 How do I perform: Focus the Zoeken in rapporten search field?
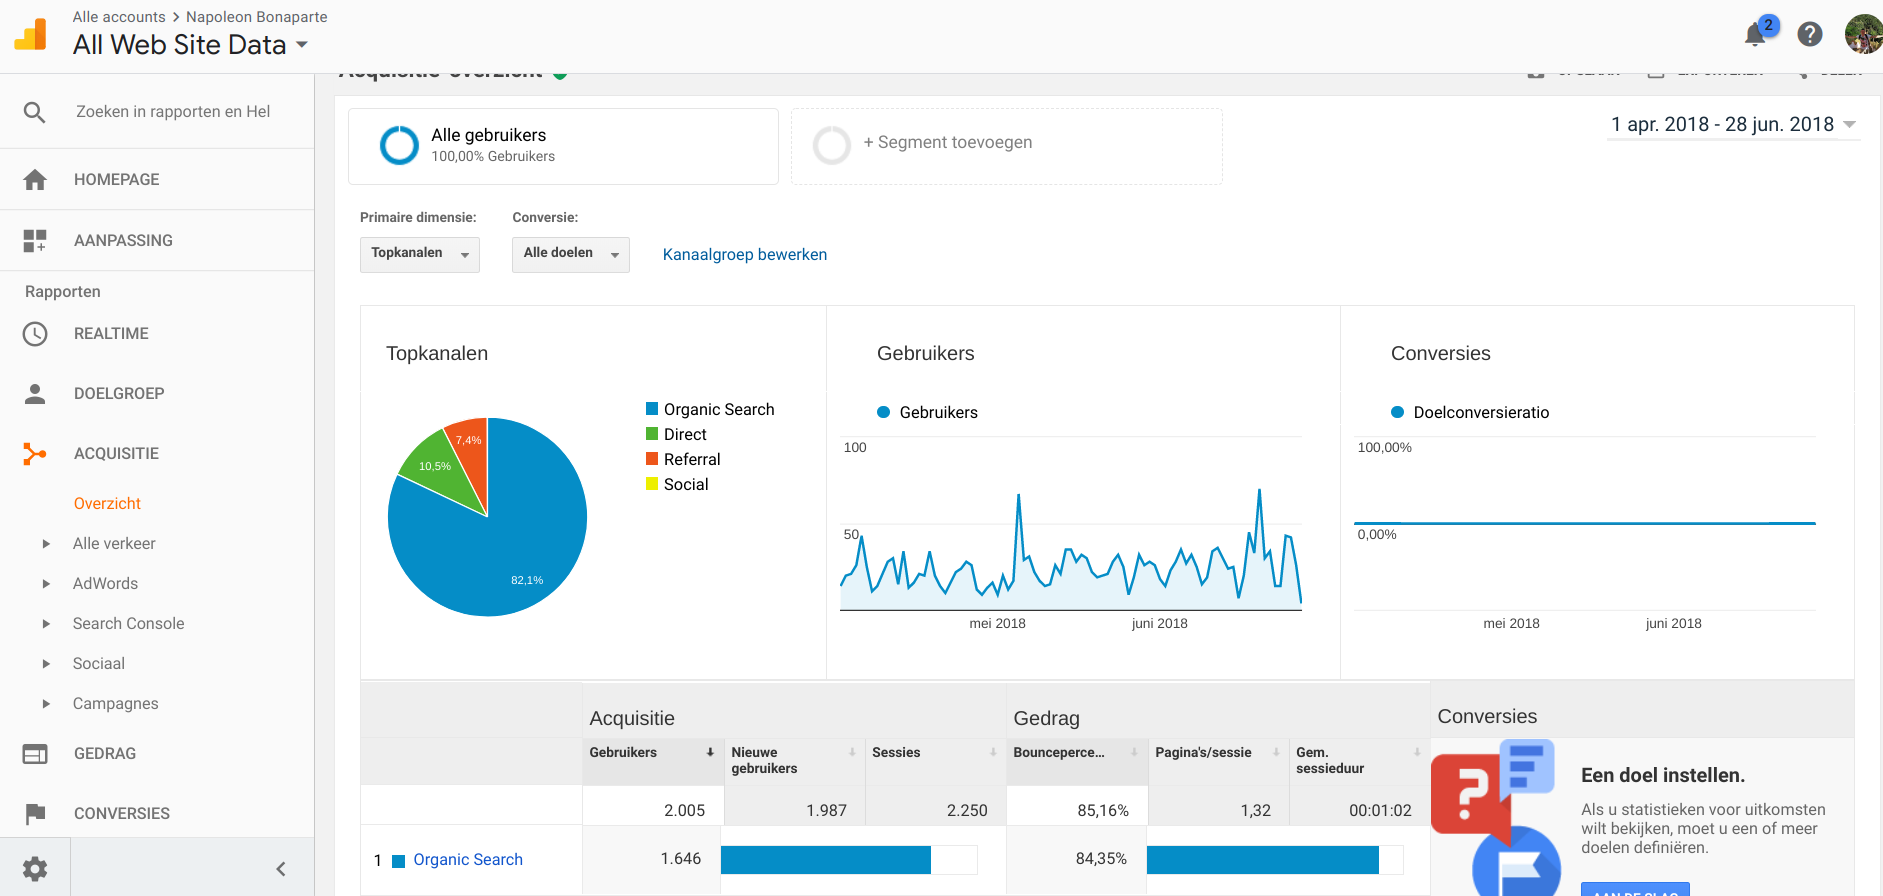[x=173, y=112]
